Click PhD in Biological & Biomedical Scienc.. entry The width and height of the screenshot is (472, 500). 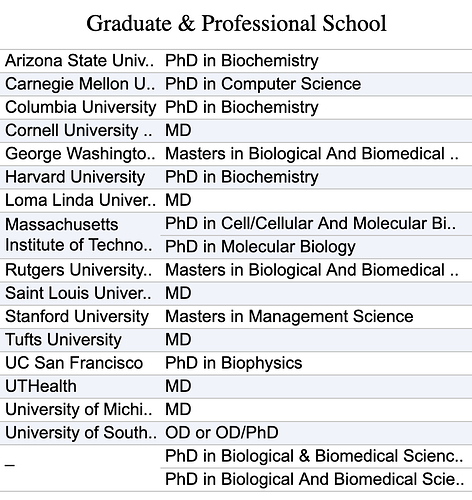[316, 456]
